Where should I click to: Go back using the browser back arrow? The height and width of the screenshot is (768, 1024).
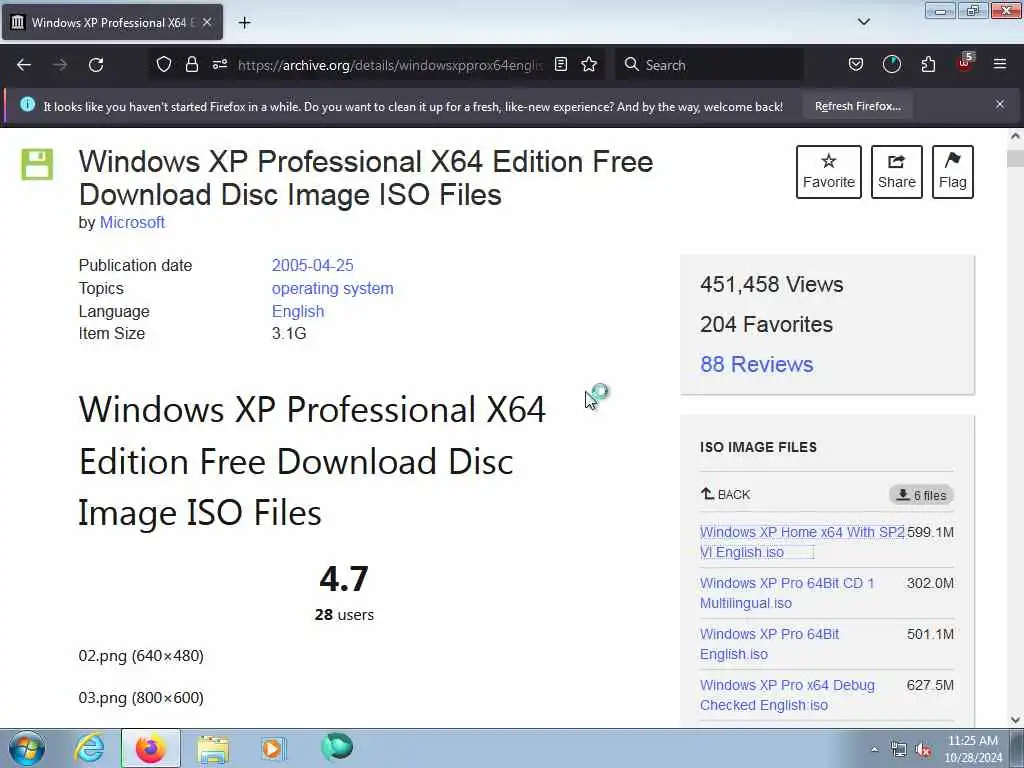click(24, 65)
